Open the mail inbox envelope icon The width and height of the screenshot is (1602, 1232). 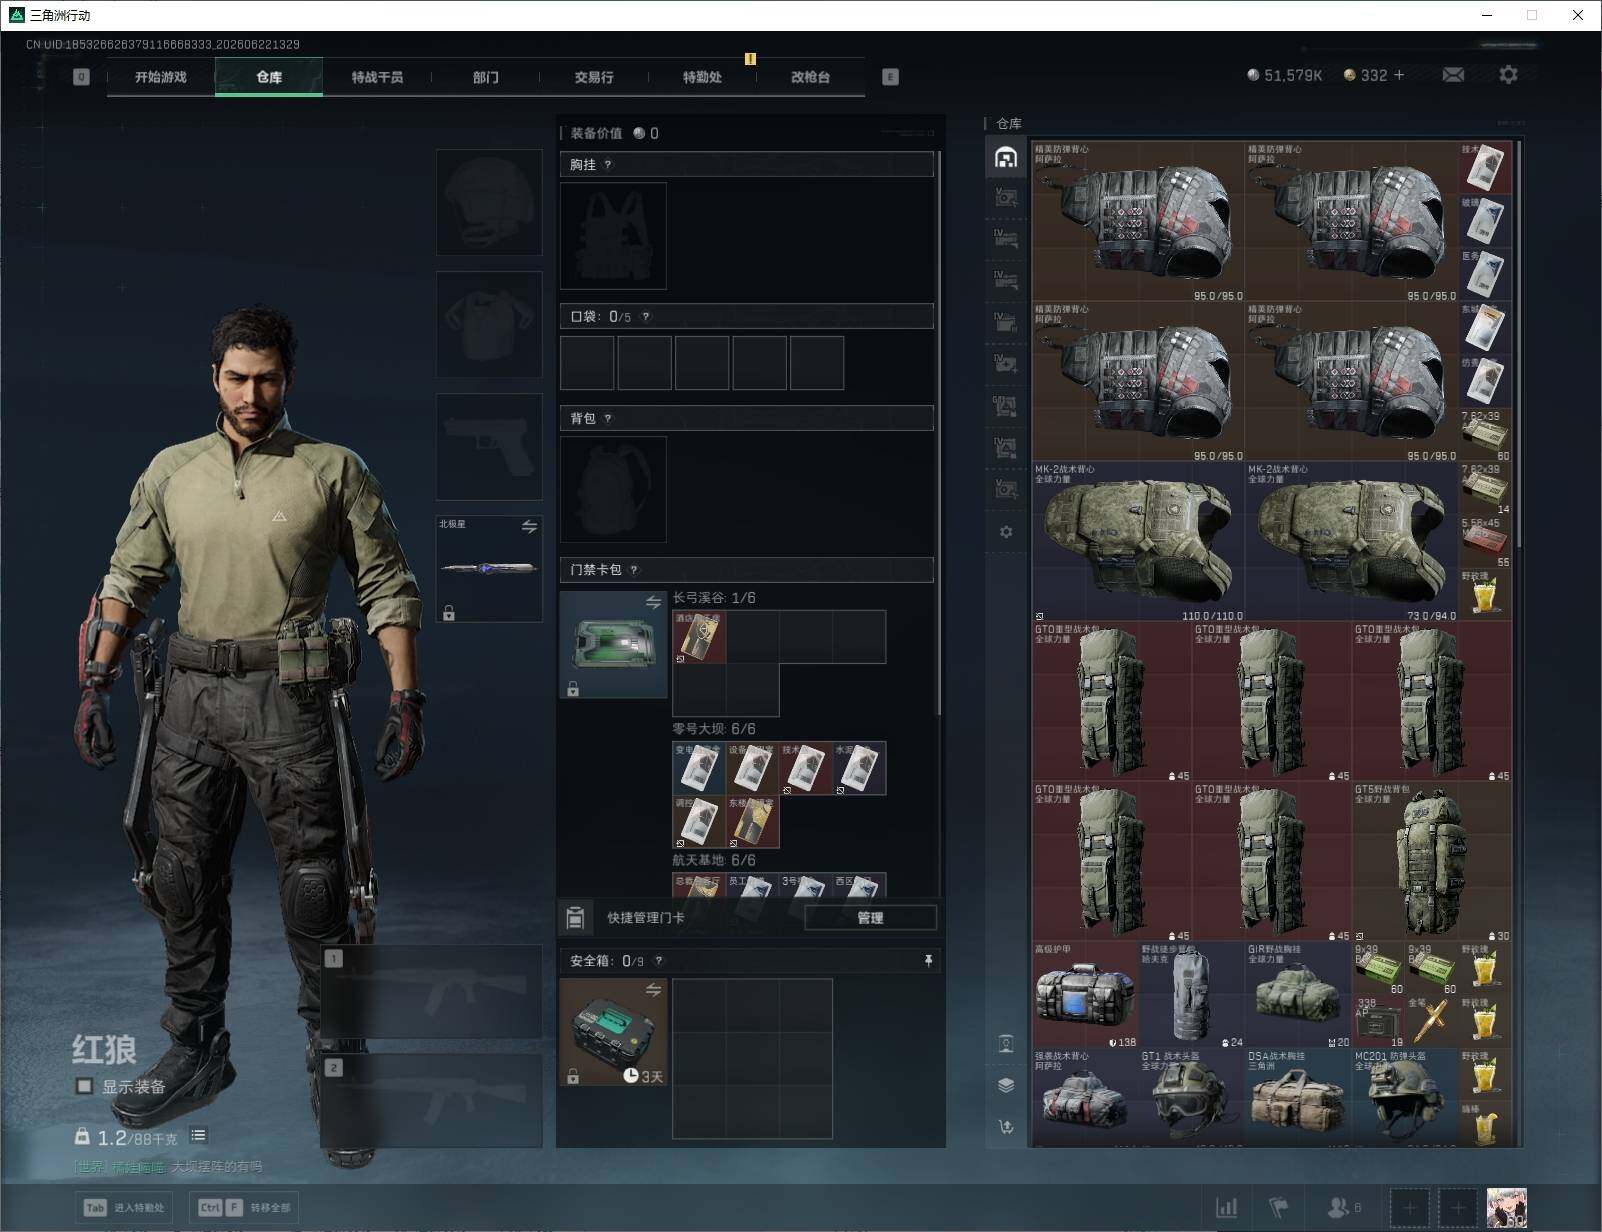click(x=1453, y=75)
